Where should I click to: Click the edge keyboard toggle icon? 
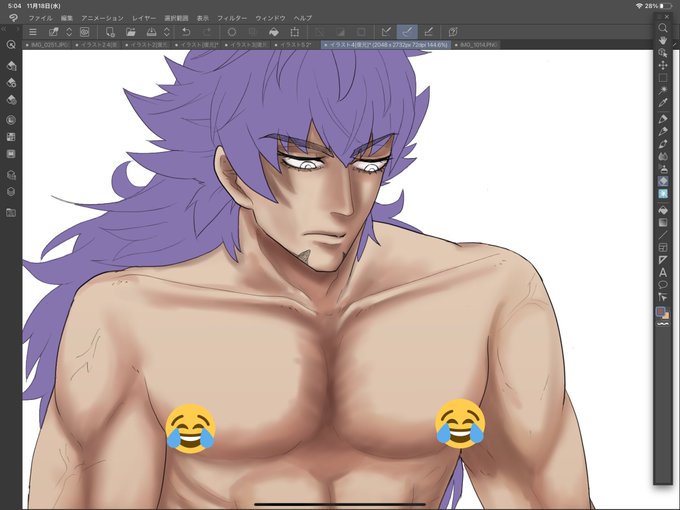(x=54, y=32)
